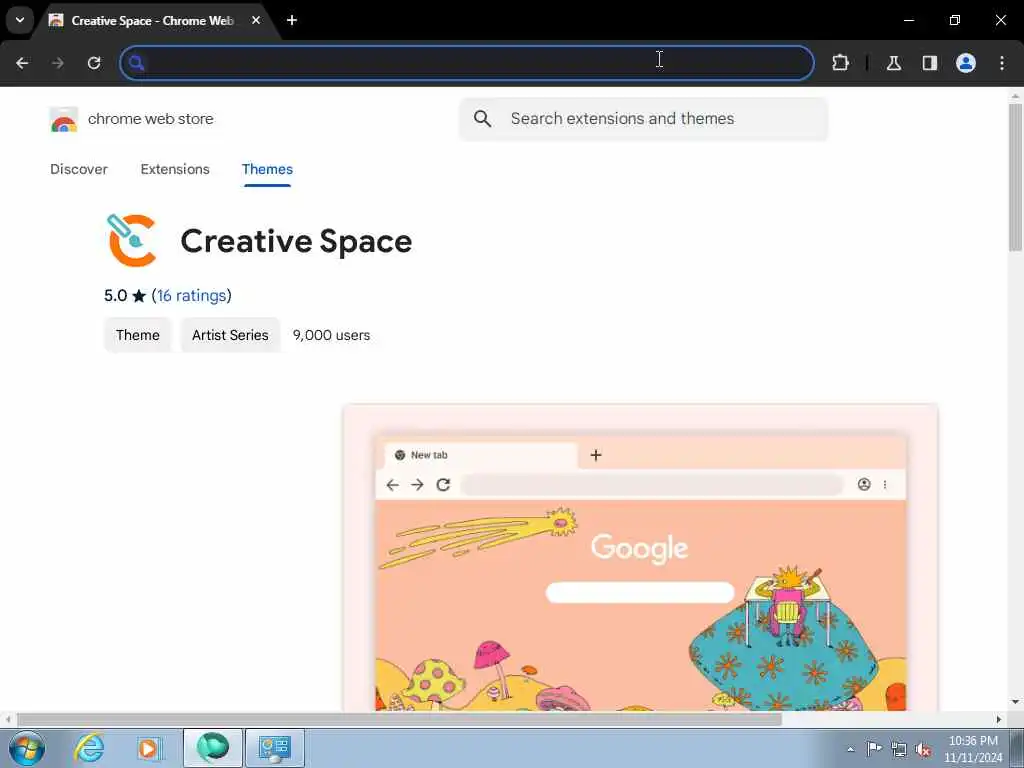
Task: Click the address bar field
Action: click(x=467, y=63)
